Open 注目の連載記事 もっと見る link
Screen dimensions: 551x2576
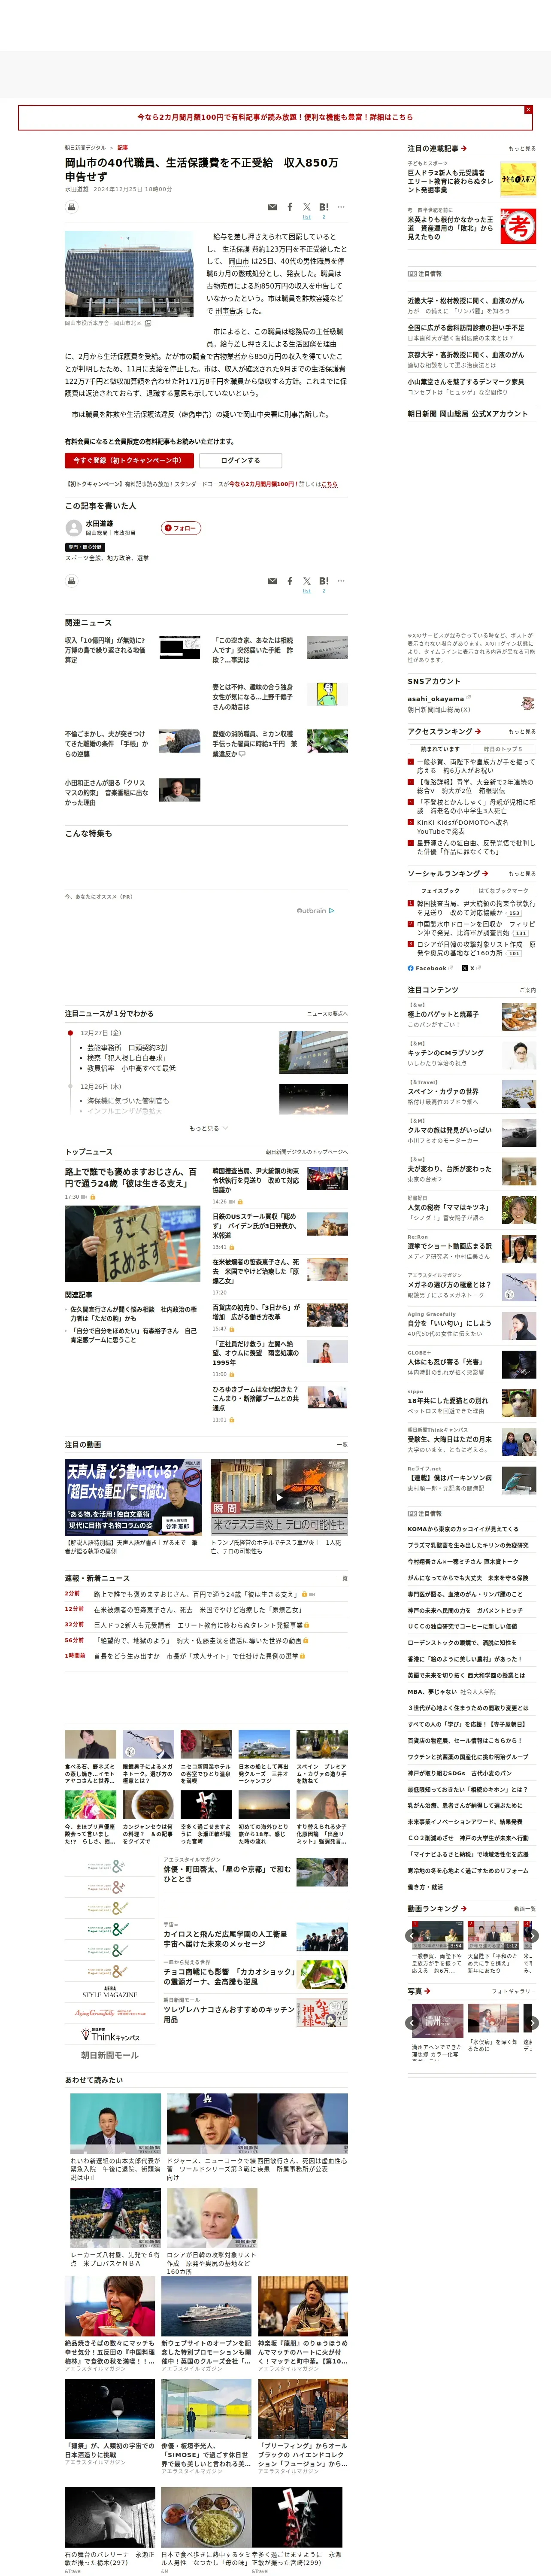(522, 149)
